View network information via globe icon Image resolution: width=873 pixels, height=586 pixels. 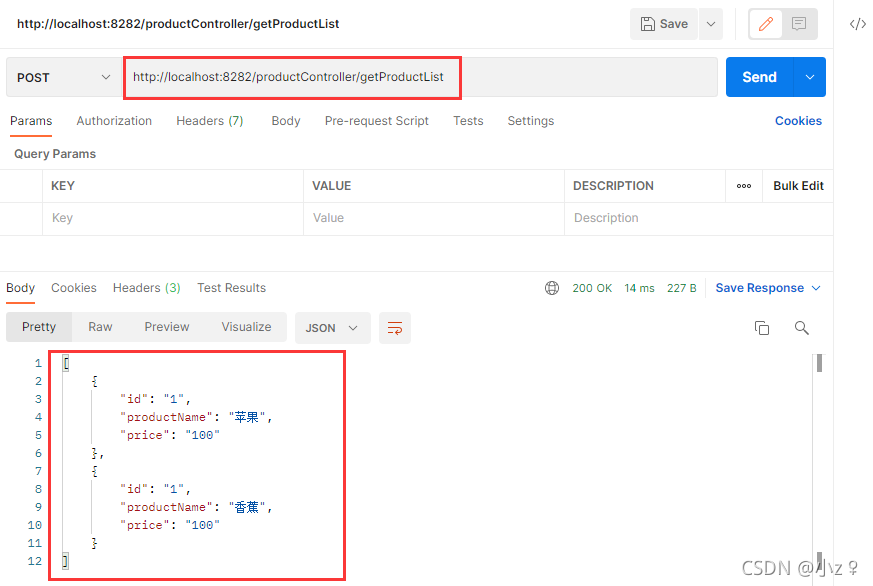pyautogui.click(x=552, y=287)
